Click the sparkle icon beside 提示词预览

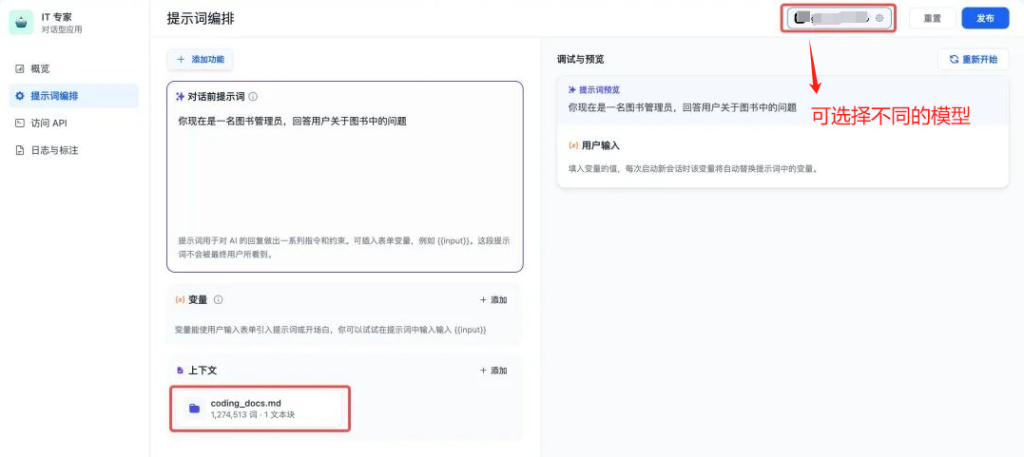pyautogui.click(x=572, y=90)
